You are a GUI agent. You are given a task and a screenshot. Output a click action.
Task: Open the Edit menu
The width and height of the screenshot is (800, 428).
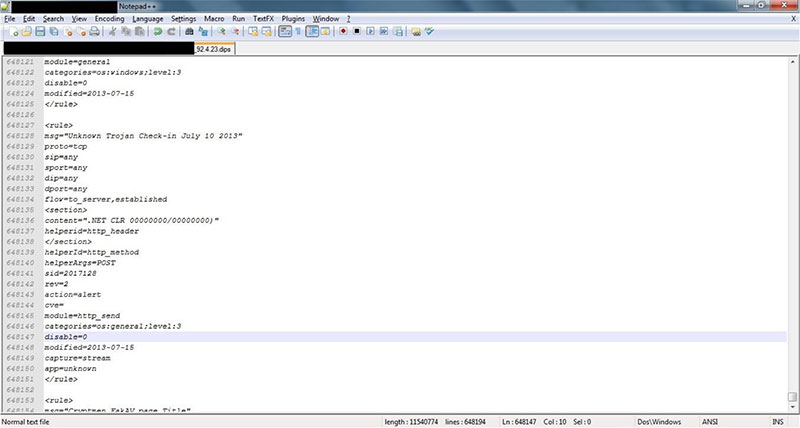[29, 18]
